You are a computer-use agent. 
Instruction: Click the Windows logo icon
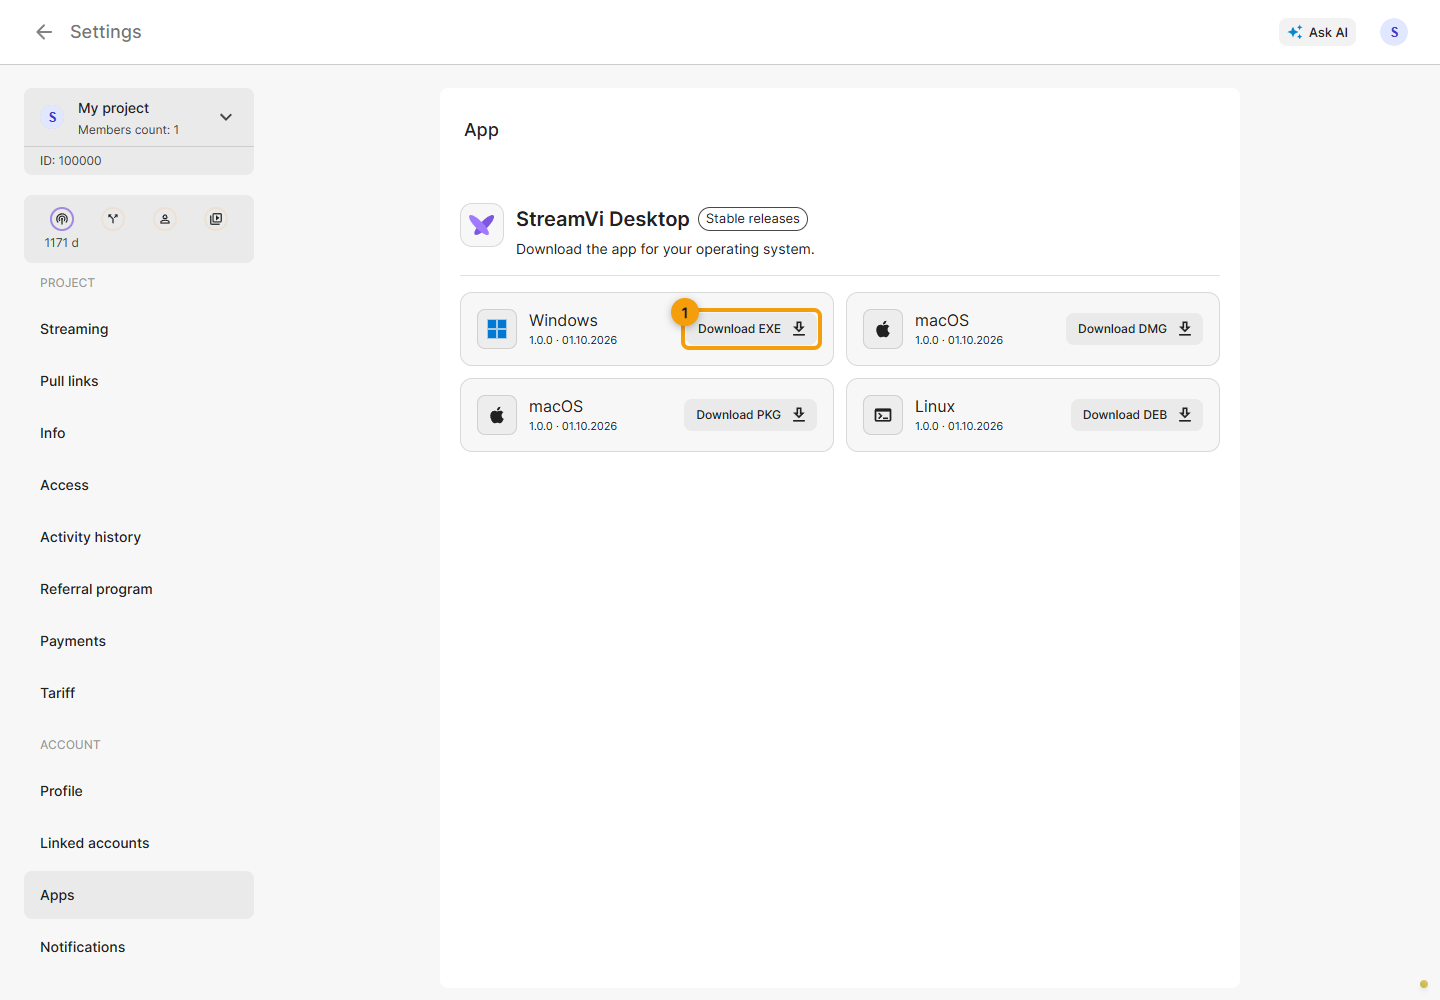(x=497, y=329)
